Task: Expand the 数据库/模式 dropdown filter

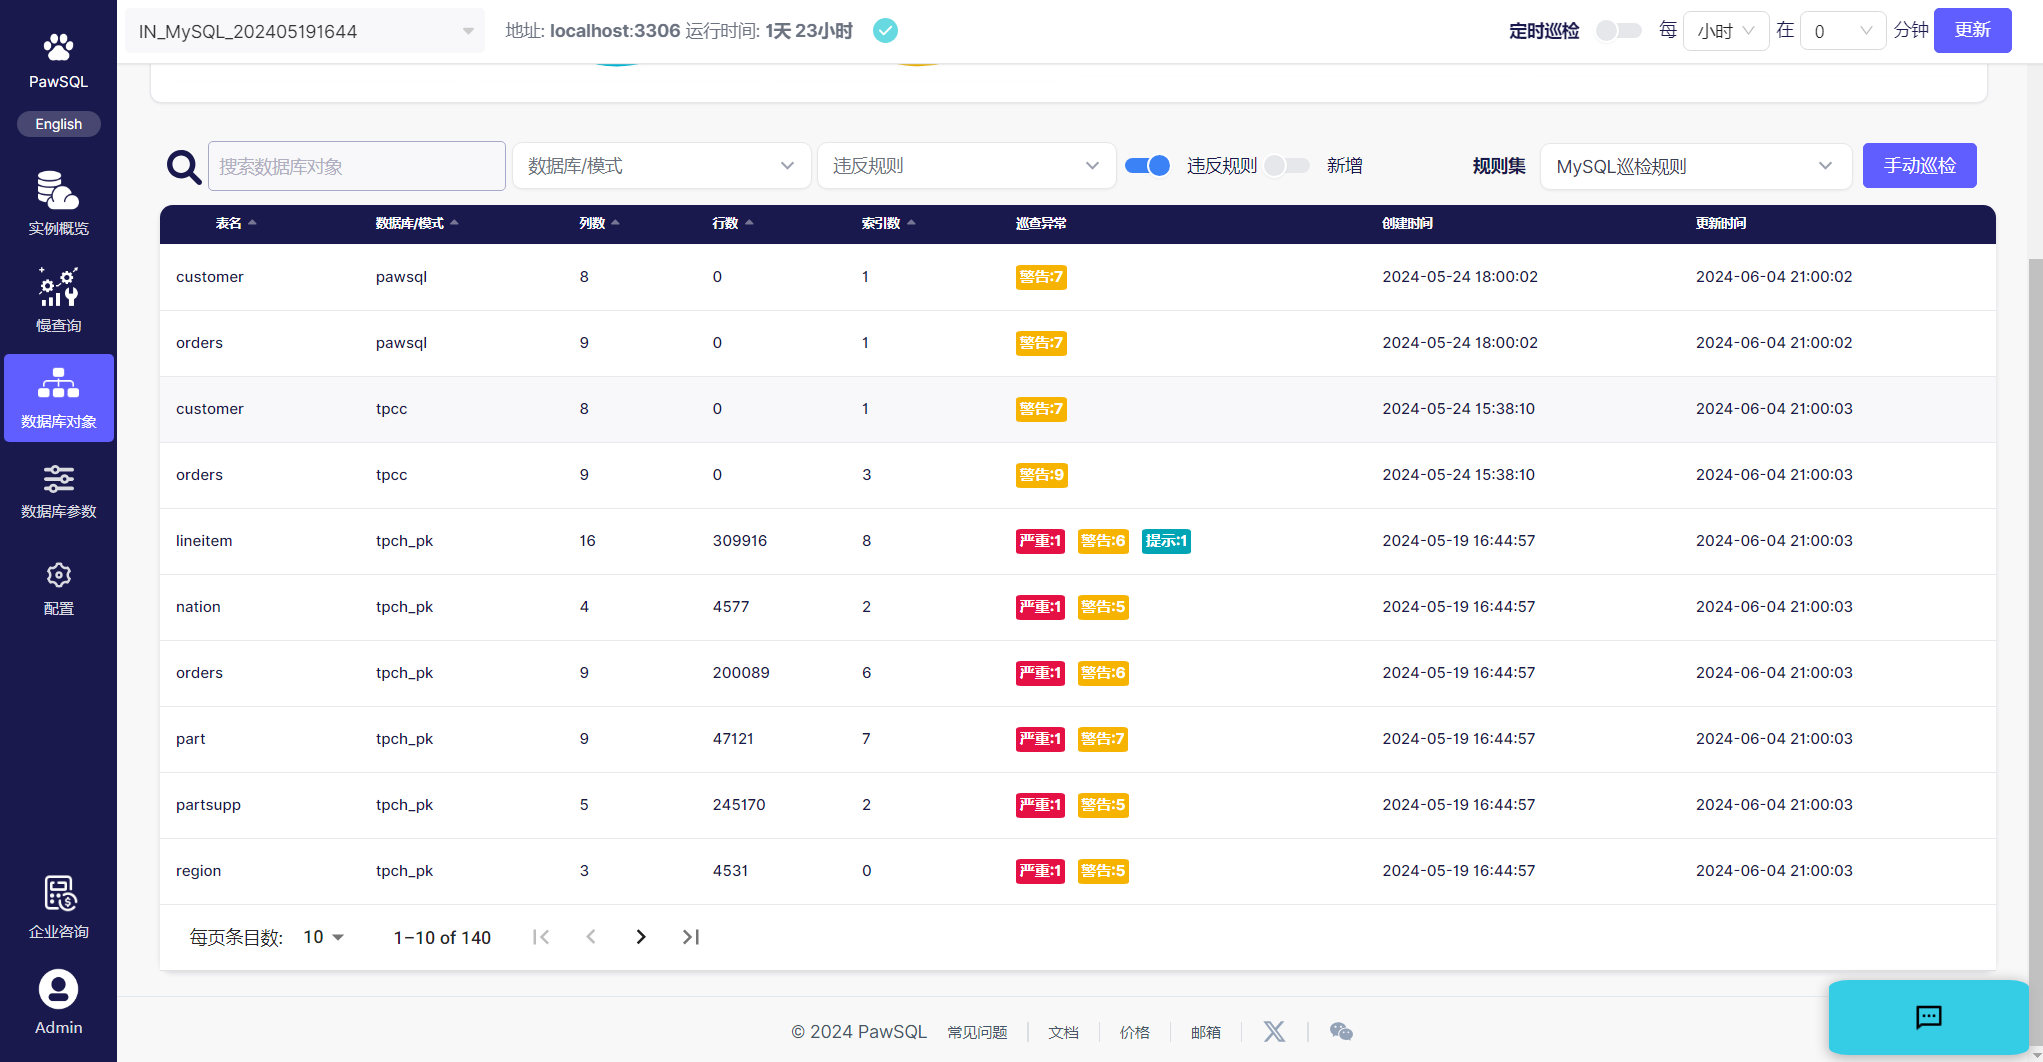Action: 661,166
